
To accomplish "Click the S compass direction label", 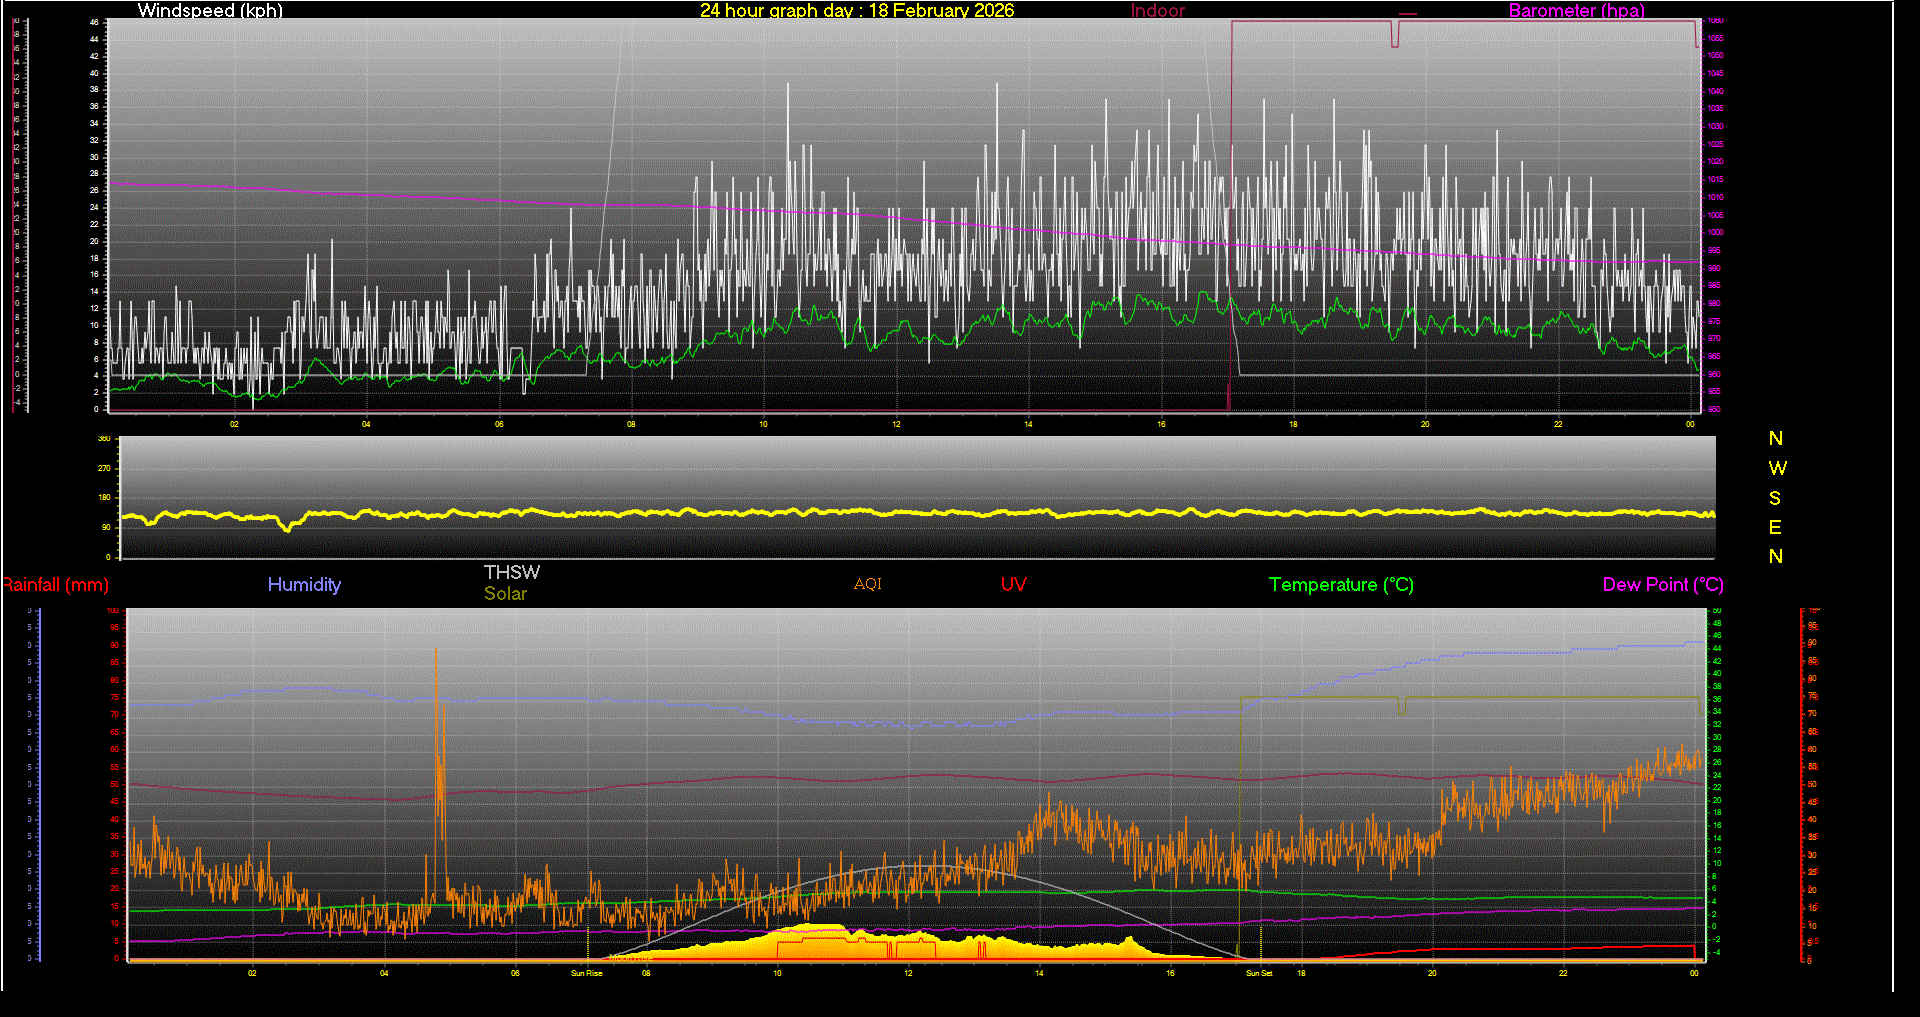I will (1775, 498).
